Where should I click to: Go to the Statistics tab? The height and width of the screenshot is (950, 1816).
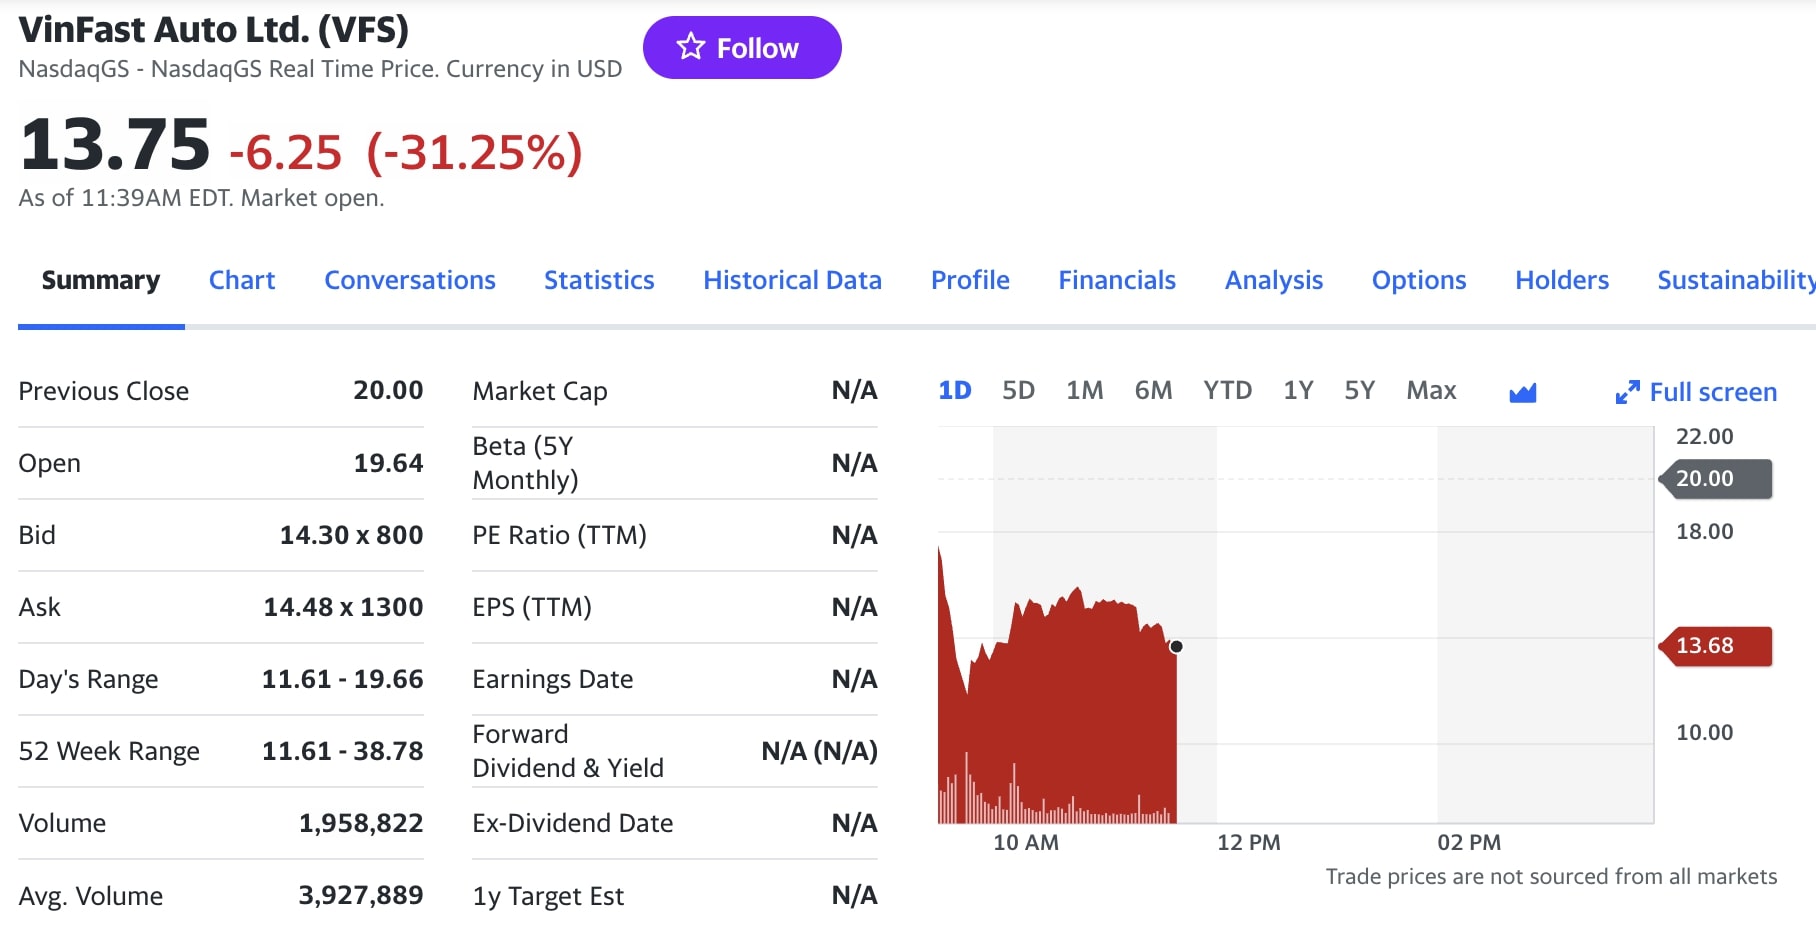point(599,280)
